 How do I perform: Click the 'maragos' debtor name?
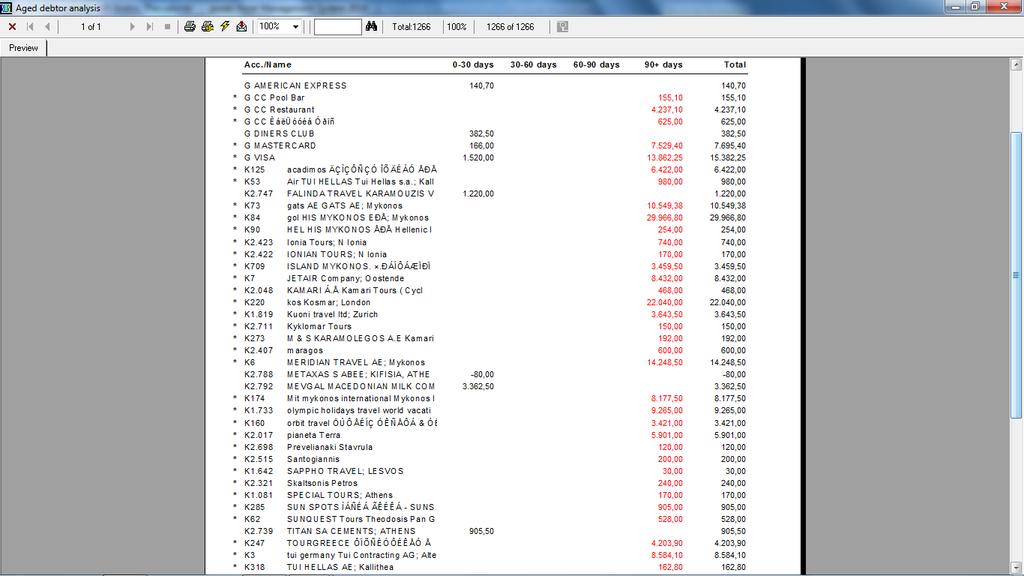[305, 351]
